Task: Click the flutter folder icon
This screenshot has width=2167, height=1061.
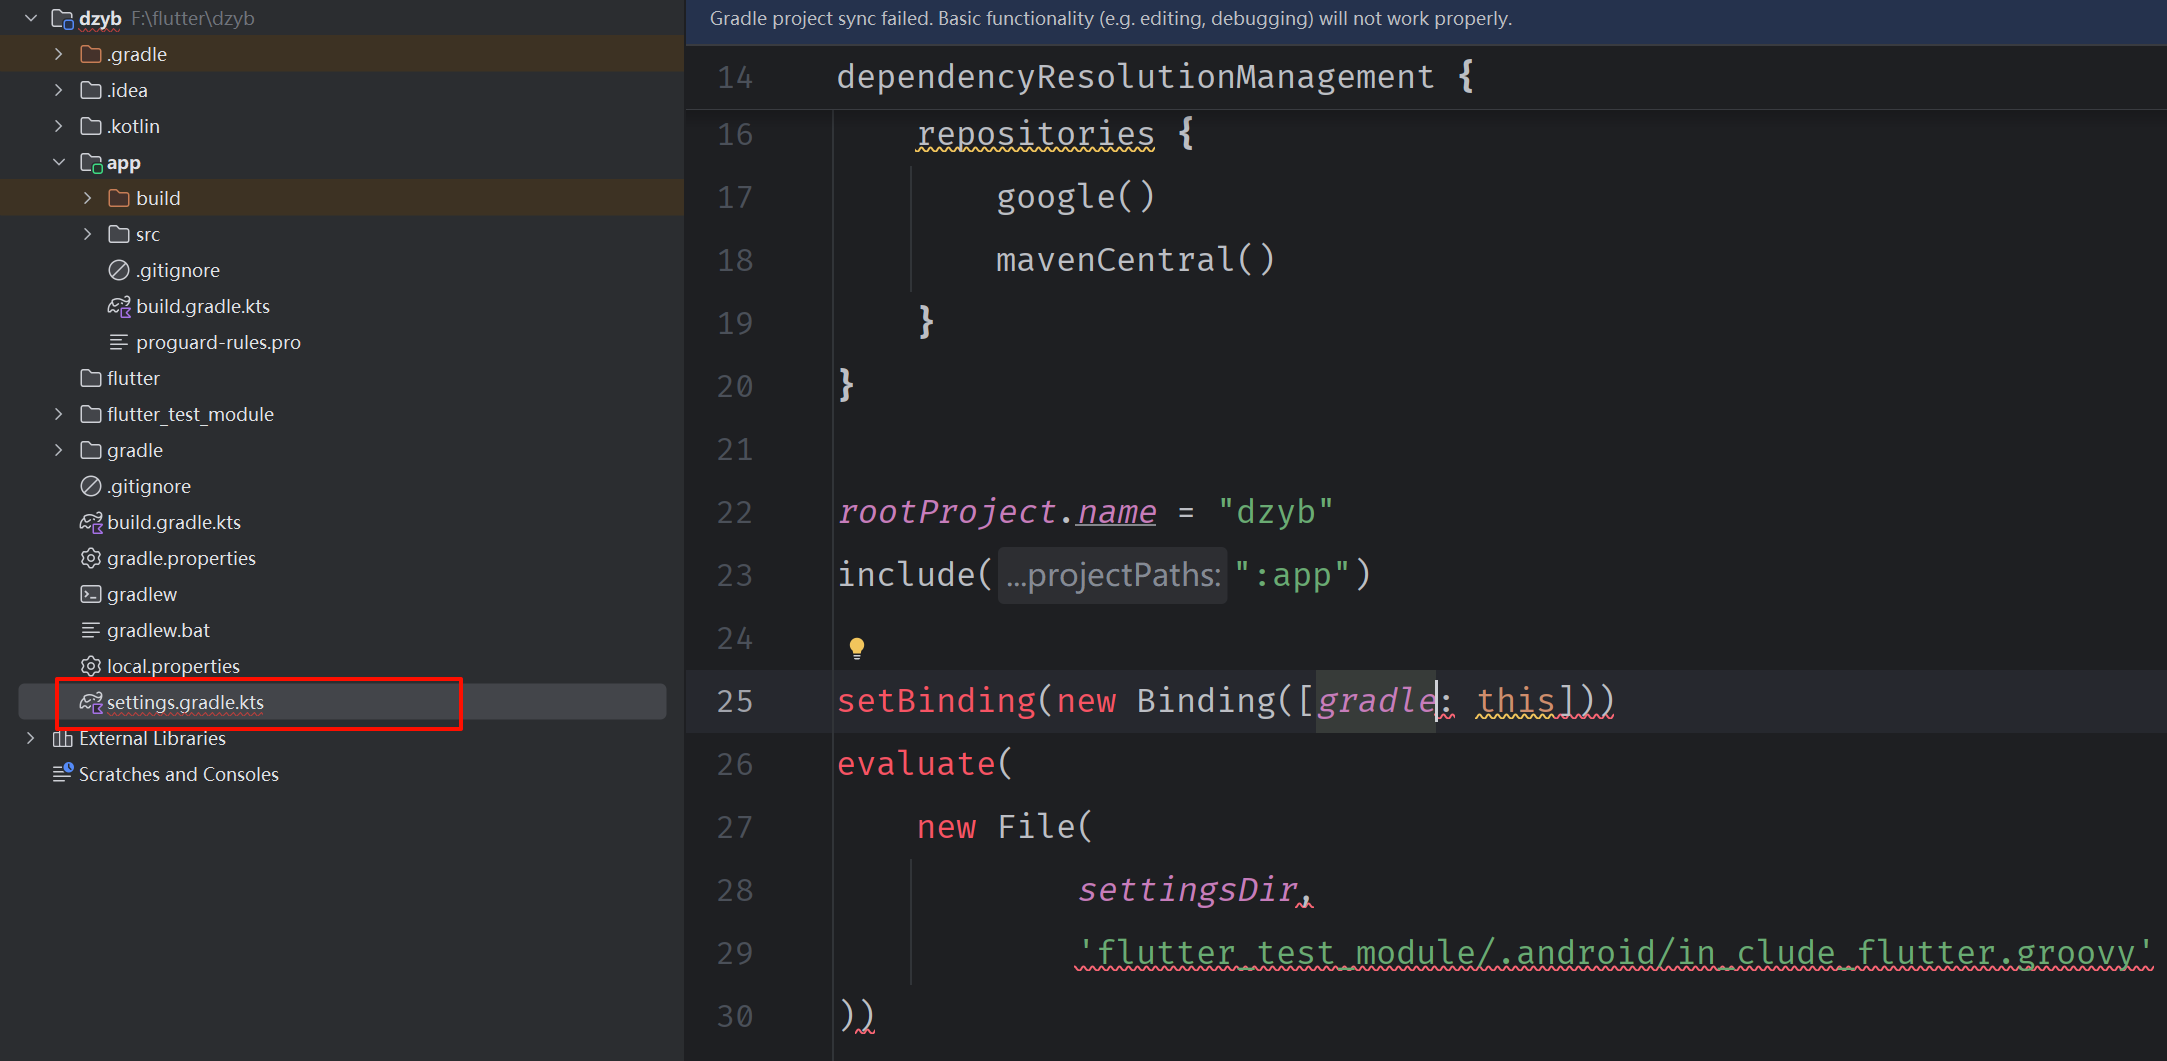Action: pos(91,378)
